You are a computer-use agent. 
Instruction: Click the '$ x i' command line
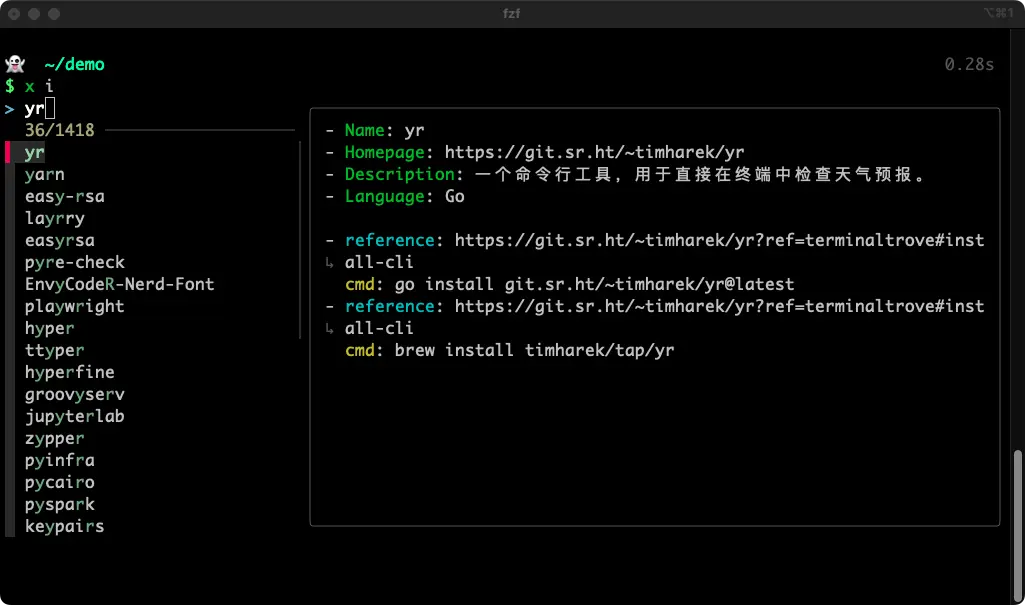[29, 86]
